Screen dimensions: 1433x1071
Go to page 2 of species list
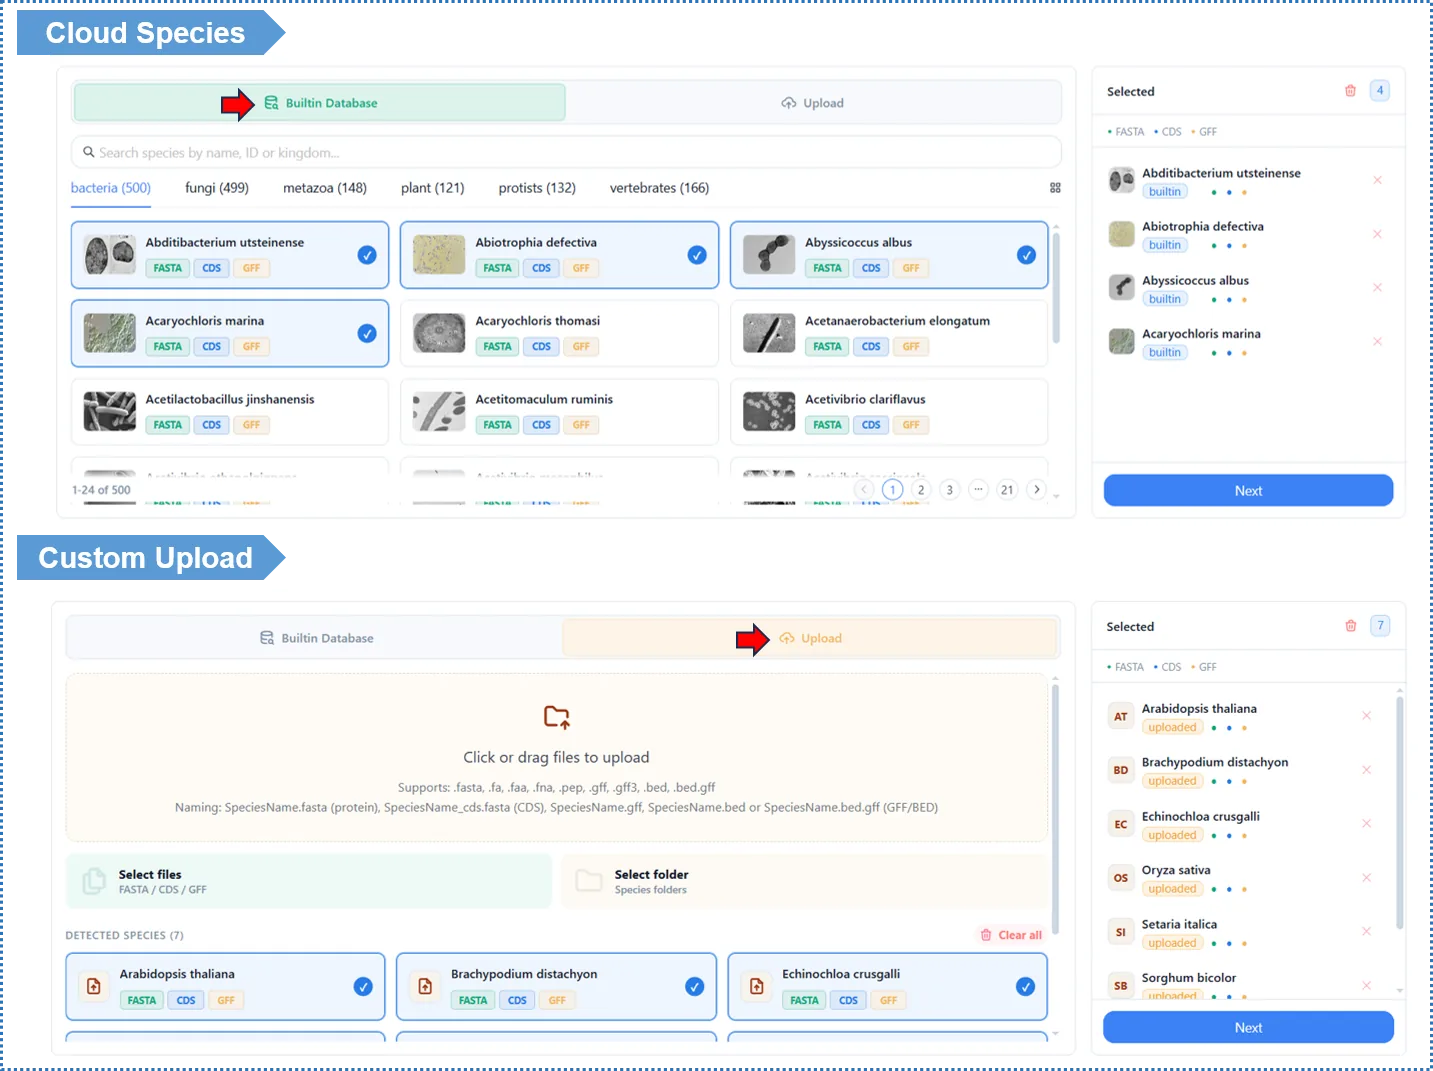[921, 490]
